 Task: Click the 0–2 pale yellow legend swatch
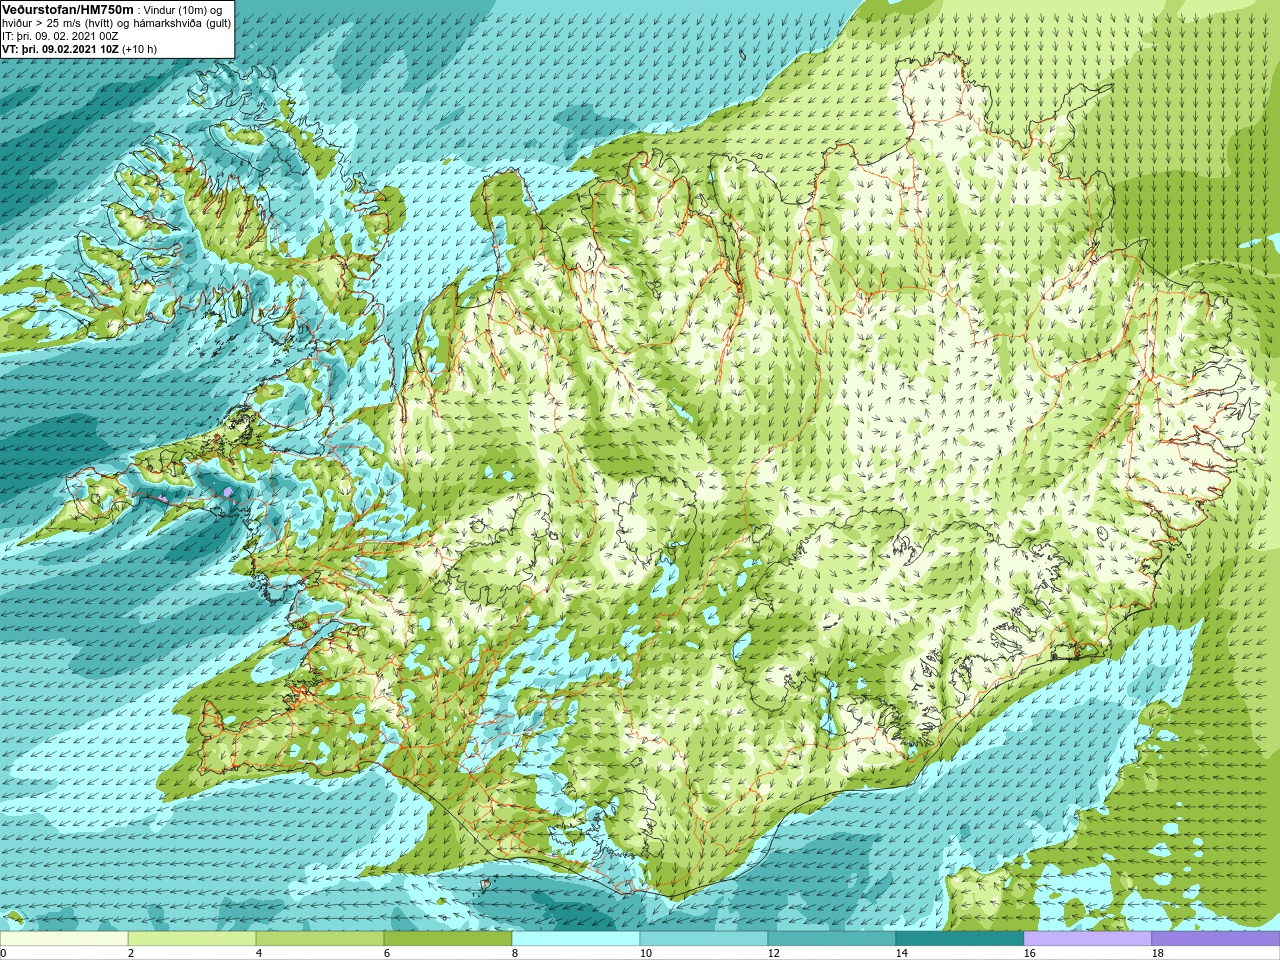point(64,939)
